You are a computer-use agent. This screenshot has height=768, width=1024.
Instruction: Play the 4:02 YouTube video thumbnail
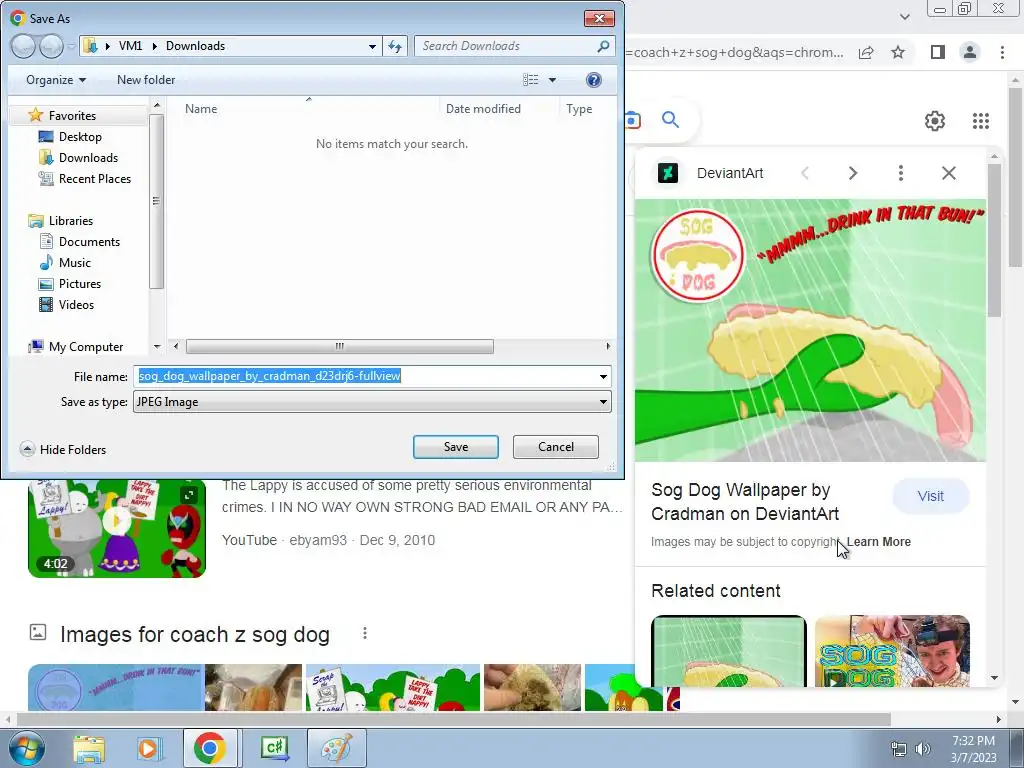click(x=117, y=528)
